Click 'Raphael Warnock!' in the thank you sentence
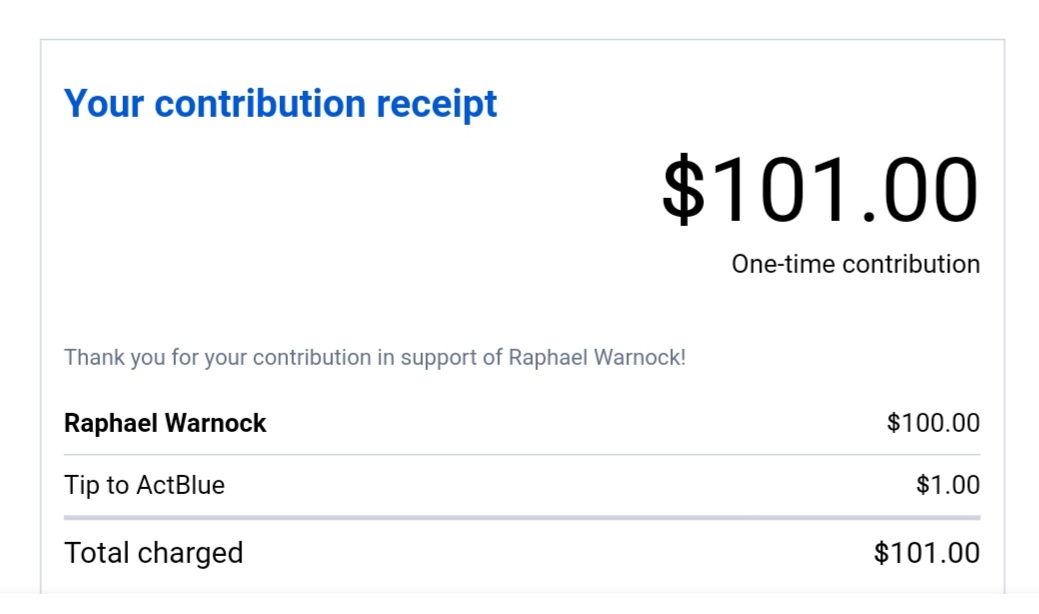The width and height of the screenshot is (1039, 614). coord(597,357)
